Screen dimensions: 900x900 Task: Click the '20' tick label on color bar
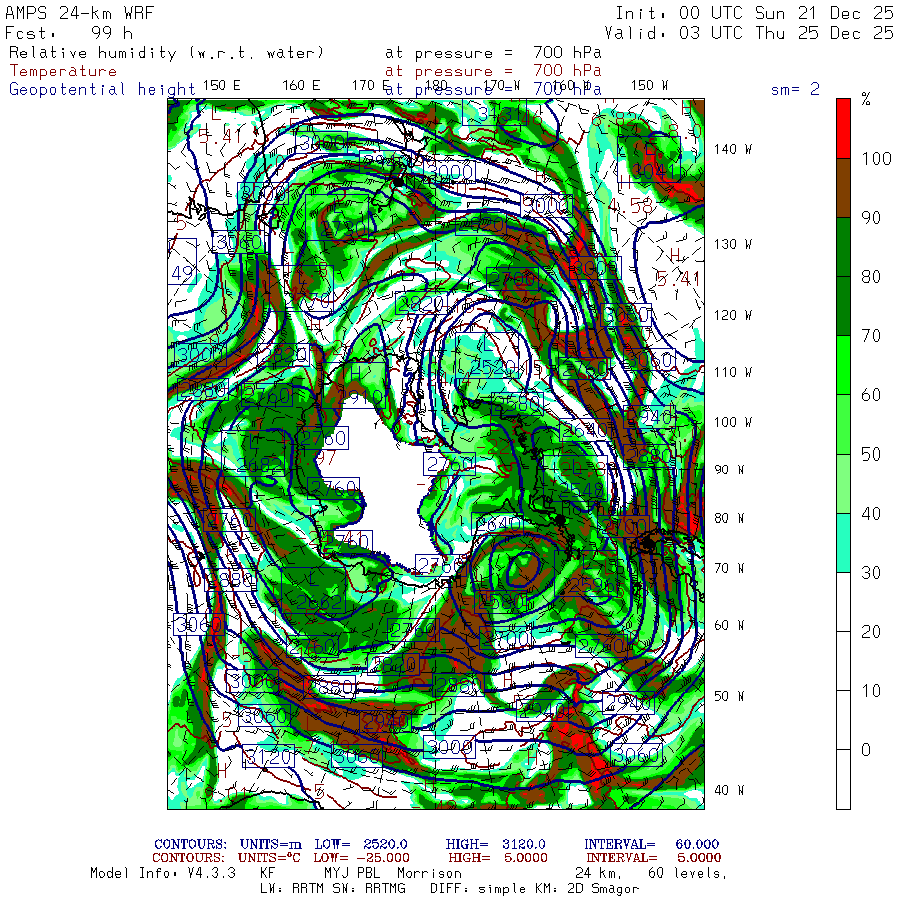click(871, 631)
